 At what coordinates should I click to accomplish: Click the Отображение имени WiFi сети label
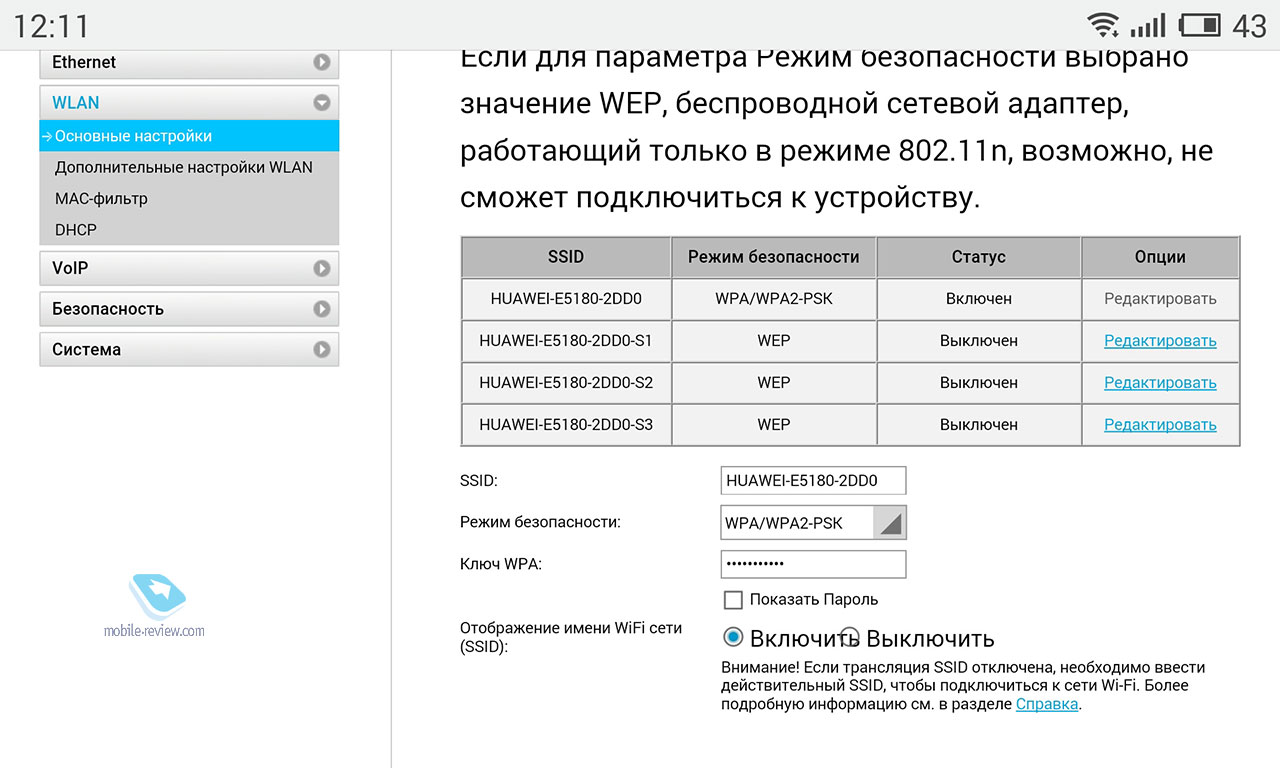(x=571, y=637)
